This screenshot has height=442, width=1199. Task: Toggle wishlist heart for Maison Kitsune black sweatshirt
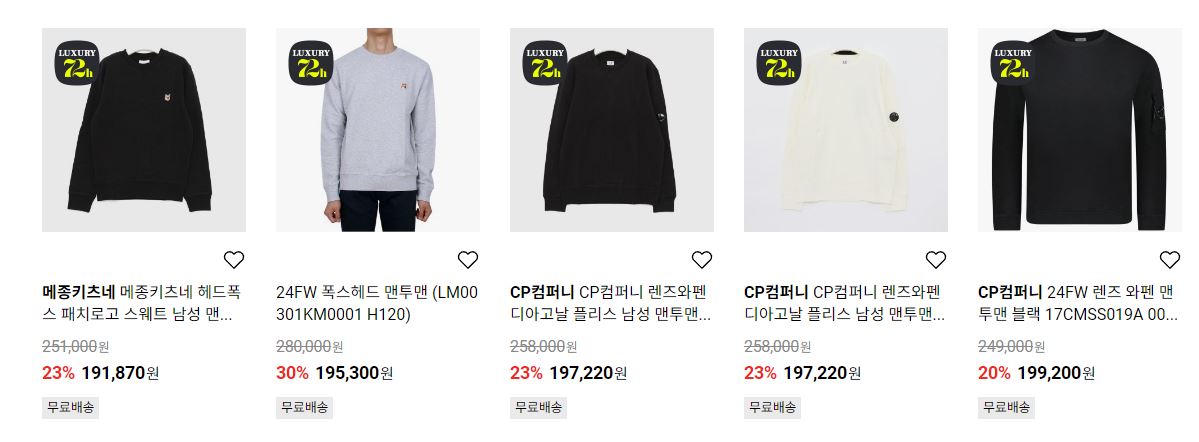point(234,260)
